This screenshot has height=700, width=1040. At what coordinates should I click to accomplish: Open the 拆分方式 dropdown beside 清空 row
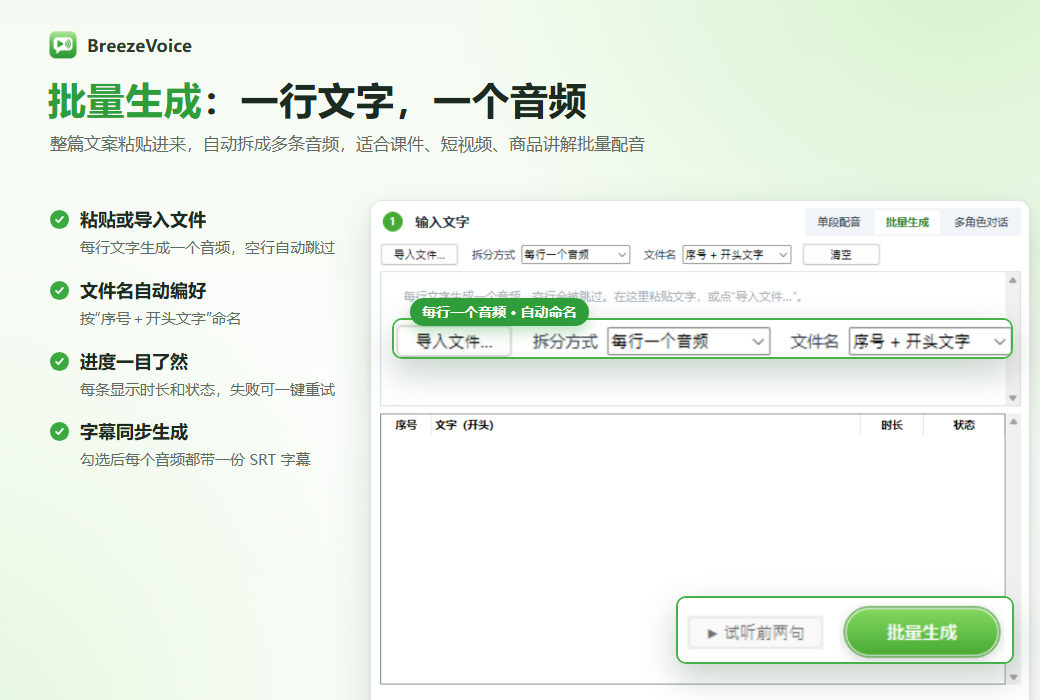575,255
